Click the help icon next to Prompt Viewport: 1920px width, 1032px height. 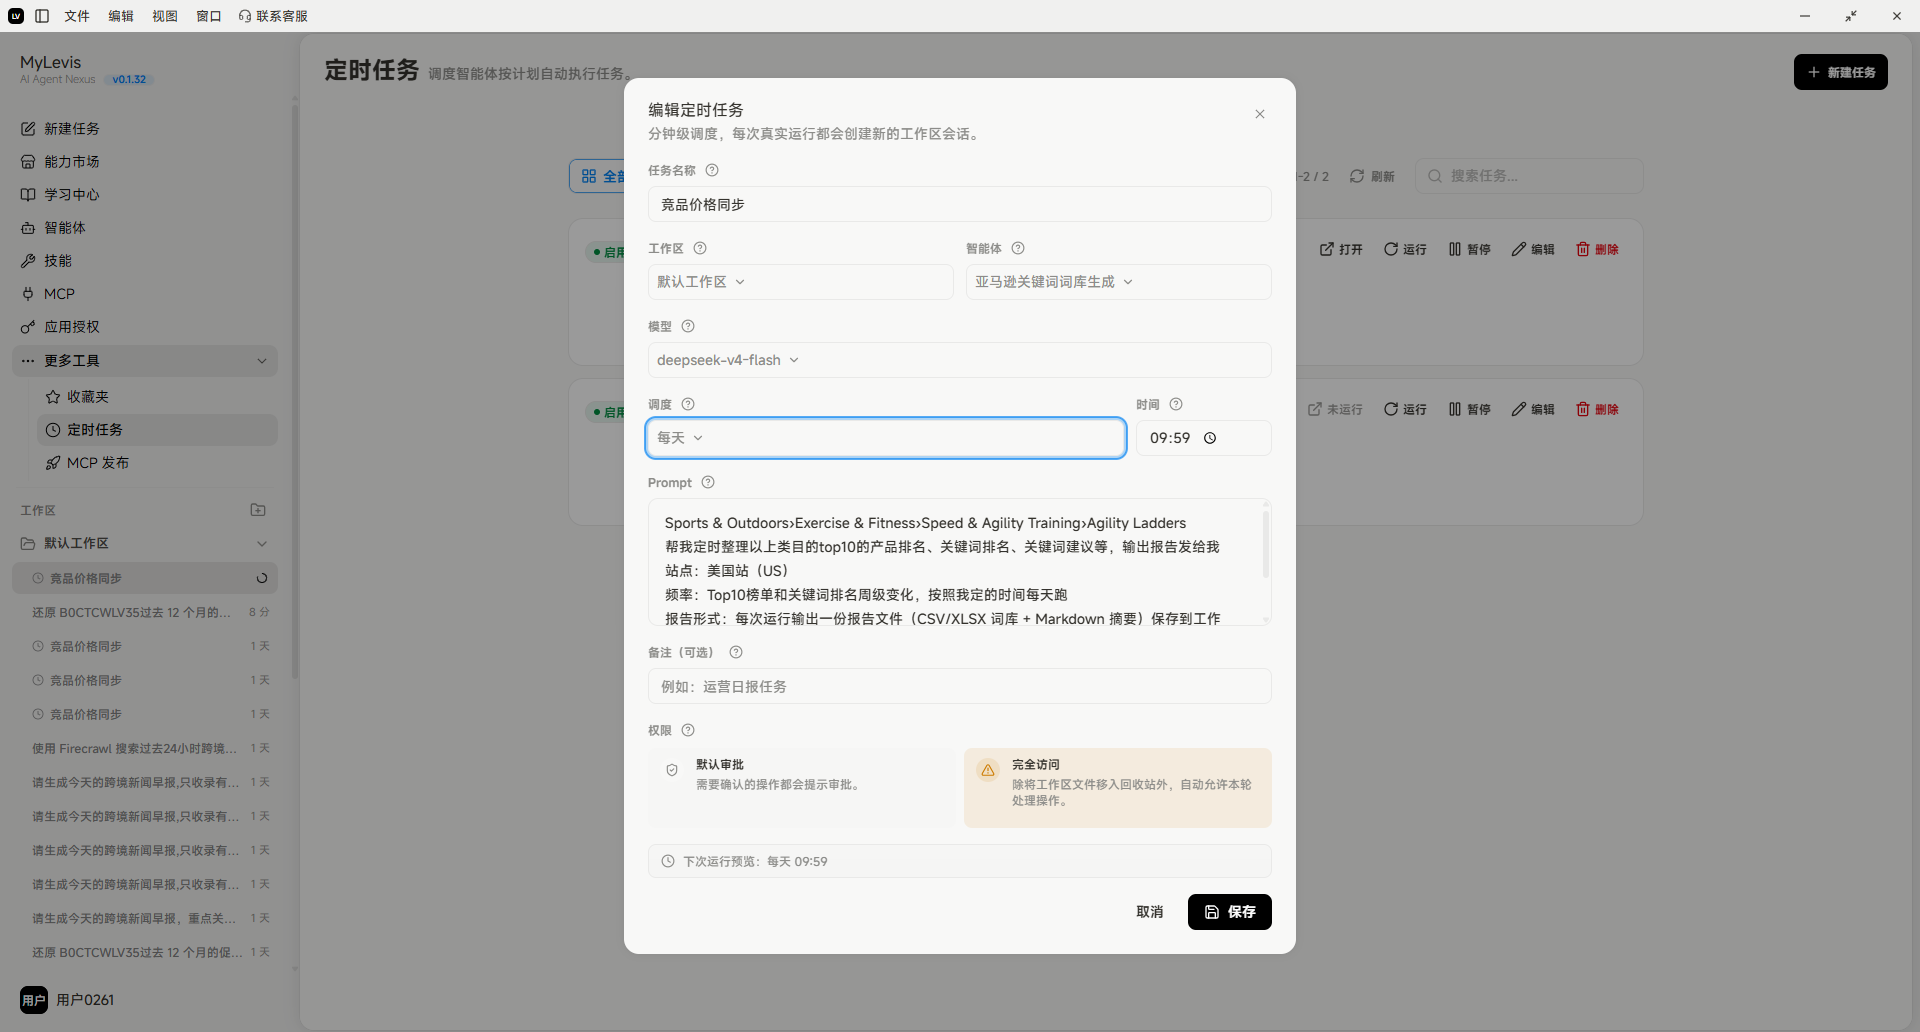[708, 482]
